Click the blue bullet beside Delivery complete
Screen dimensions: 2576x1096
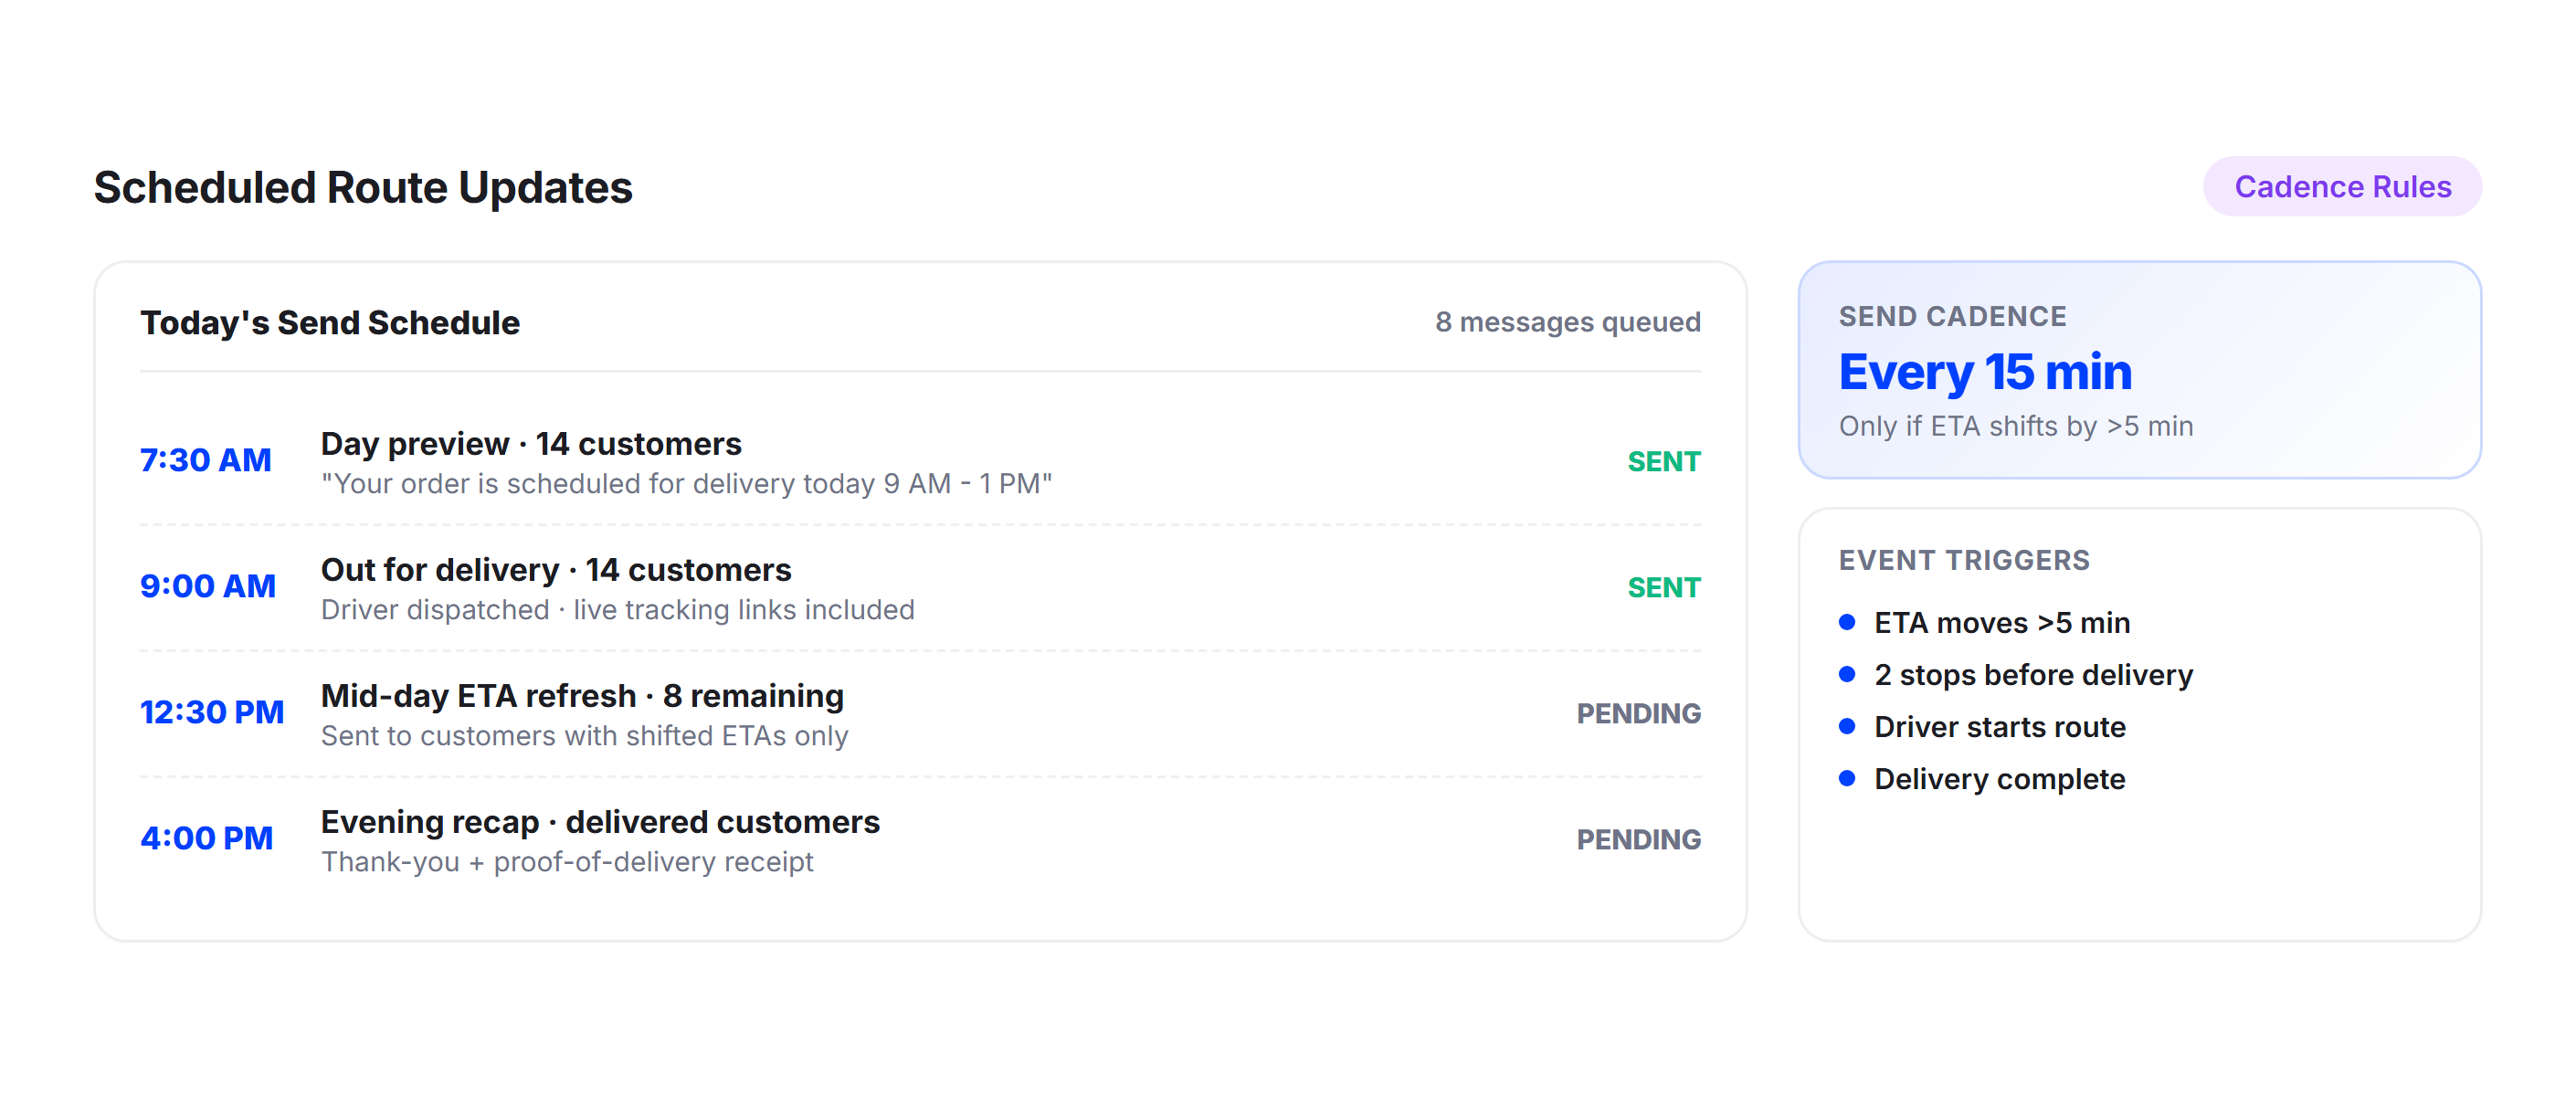[x=1847, y=779]
